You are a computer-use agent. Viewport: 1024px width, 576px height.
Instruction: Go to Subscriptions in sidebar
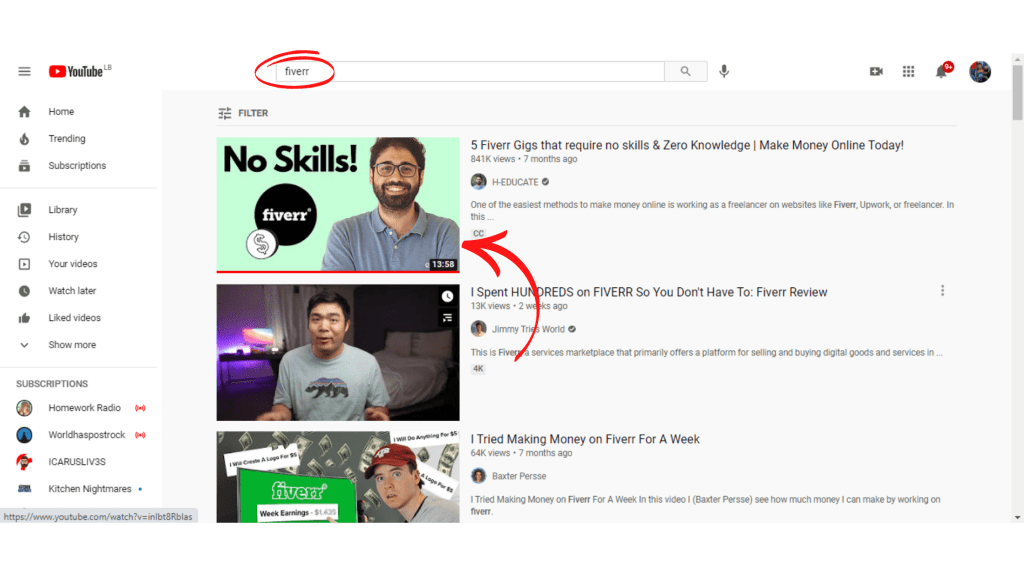77,165
